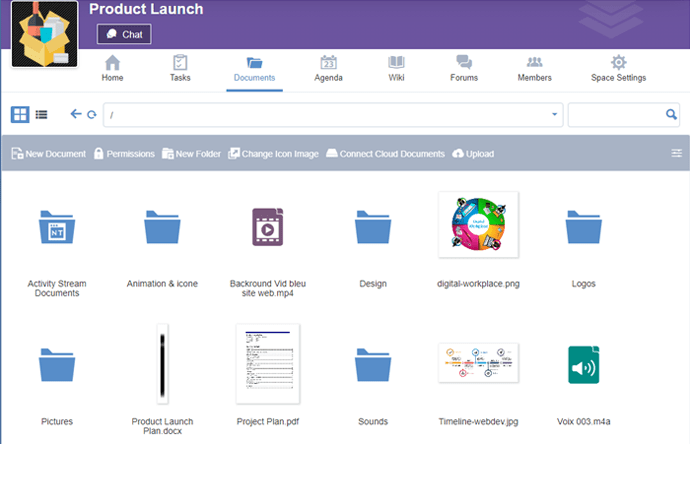Viewport: 690px width, 477px height.
Task: Open the digital-workplace.png thumbnail
Action: pos(478,227)
